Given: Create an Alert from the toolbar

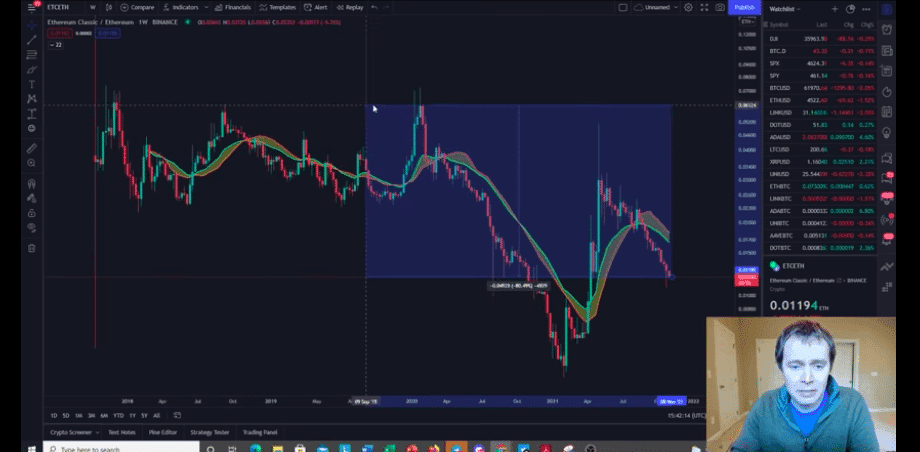Looking at the screenshot, I should point(316,7).
